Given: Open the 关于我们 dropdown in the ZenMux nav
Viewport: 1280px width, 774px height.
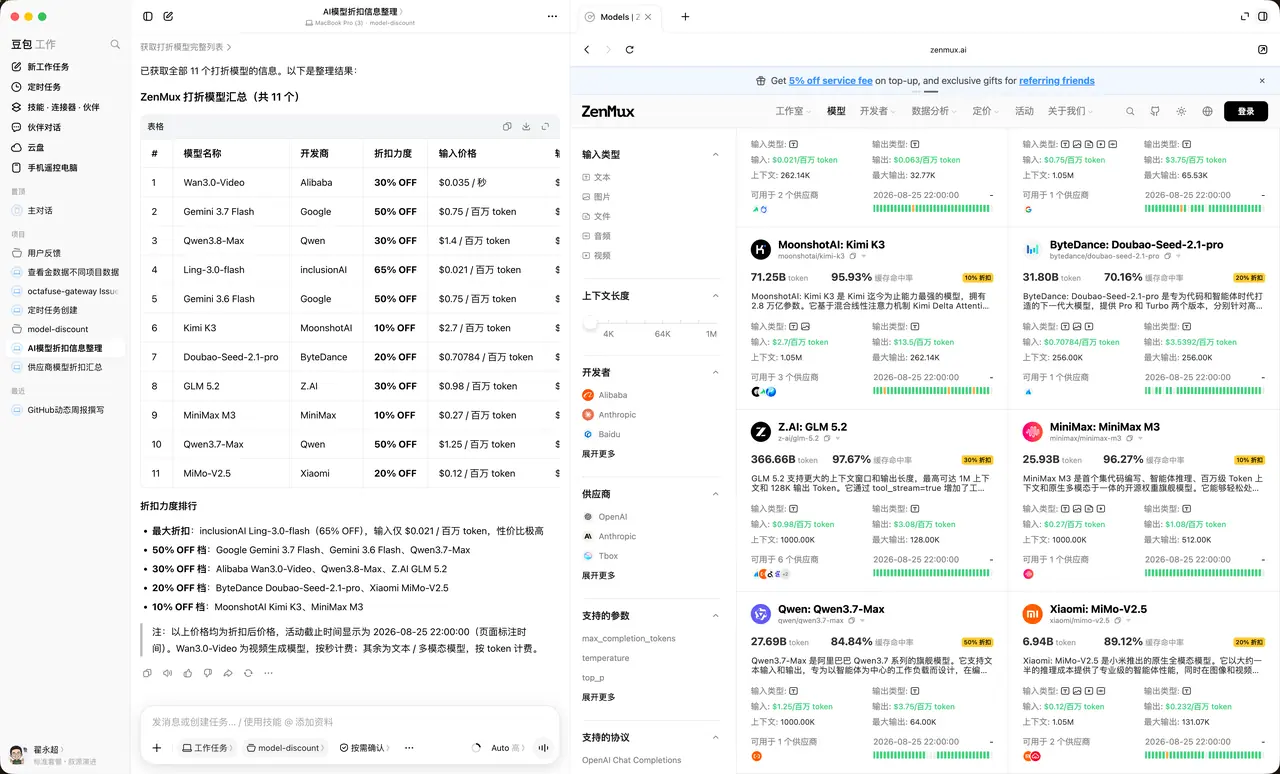Looking at the screenshot, I should point(1070,112).
